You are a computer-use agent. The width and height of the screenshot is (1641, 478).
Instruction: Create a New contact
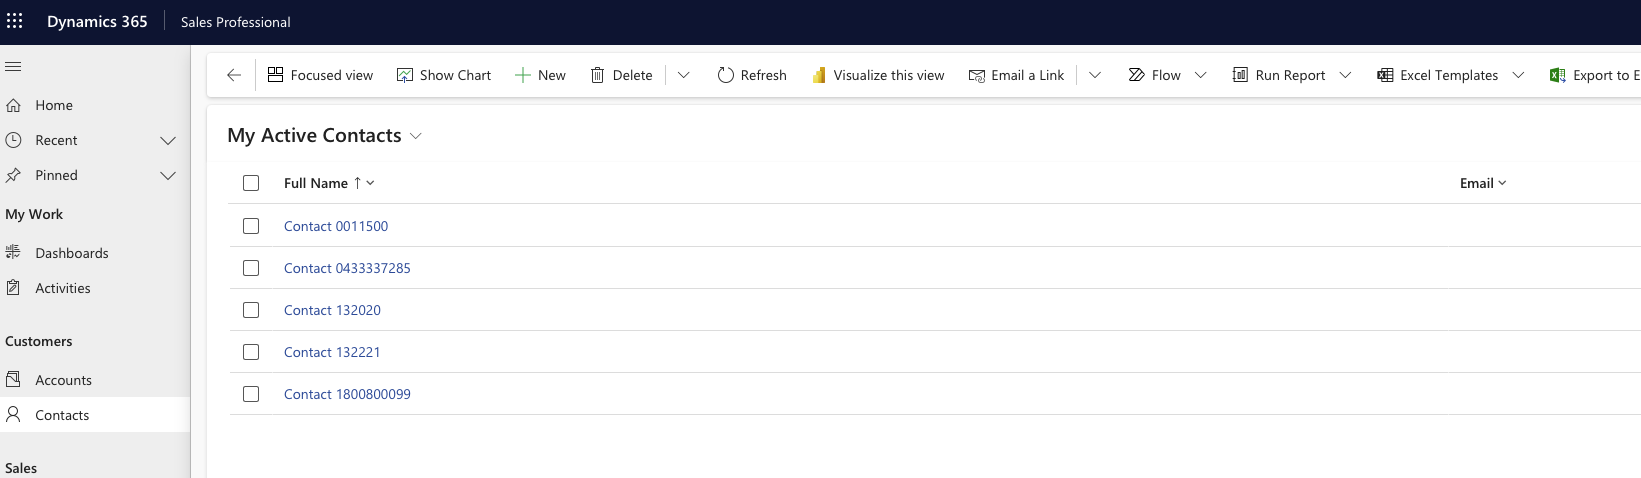point(540,75)
